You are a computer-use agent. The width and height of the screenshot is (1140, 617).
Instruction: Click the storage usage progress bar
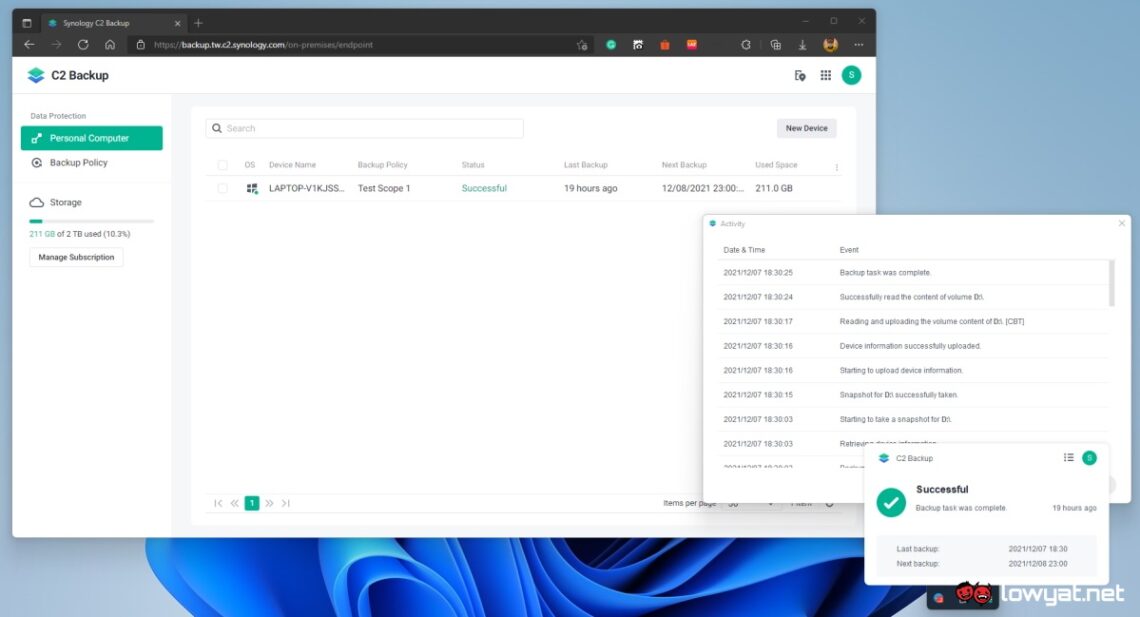click(91, 220)
